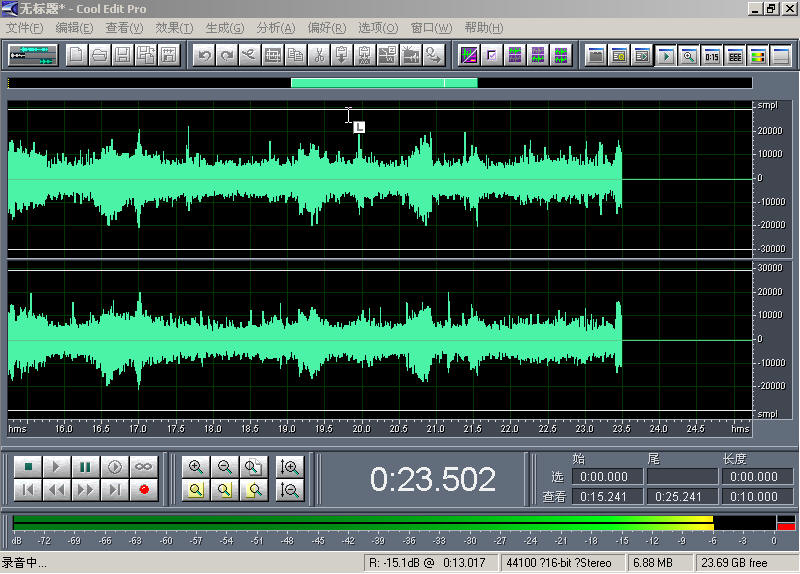Open the 帮助(H) menu

pos(484,28)
